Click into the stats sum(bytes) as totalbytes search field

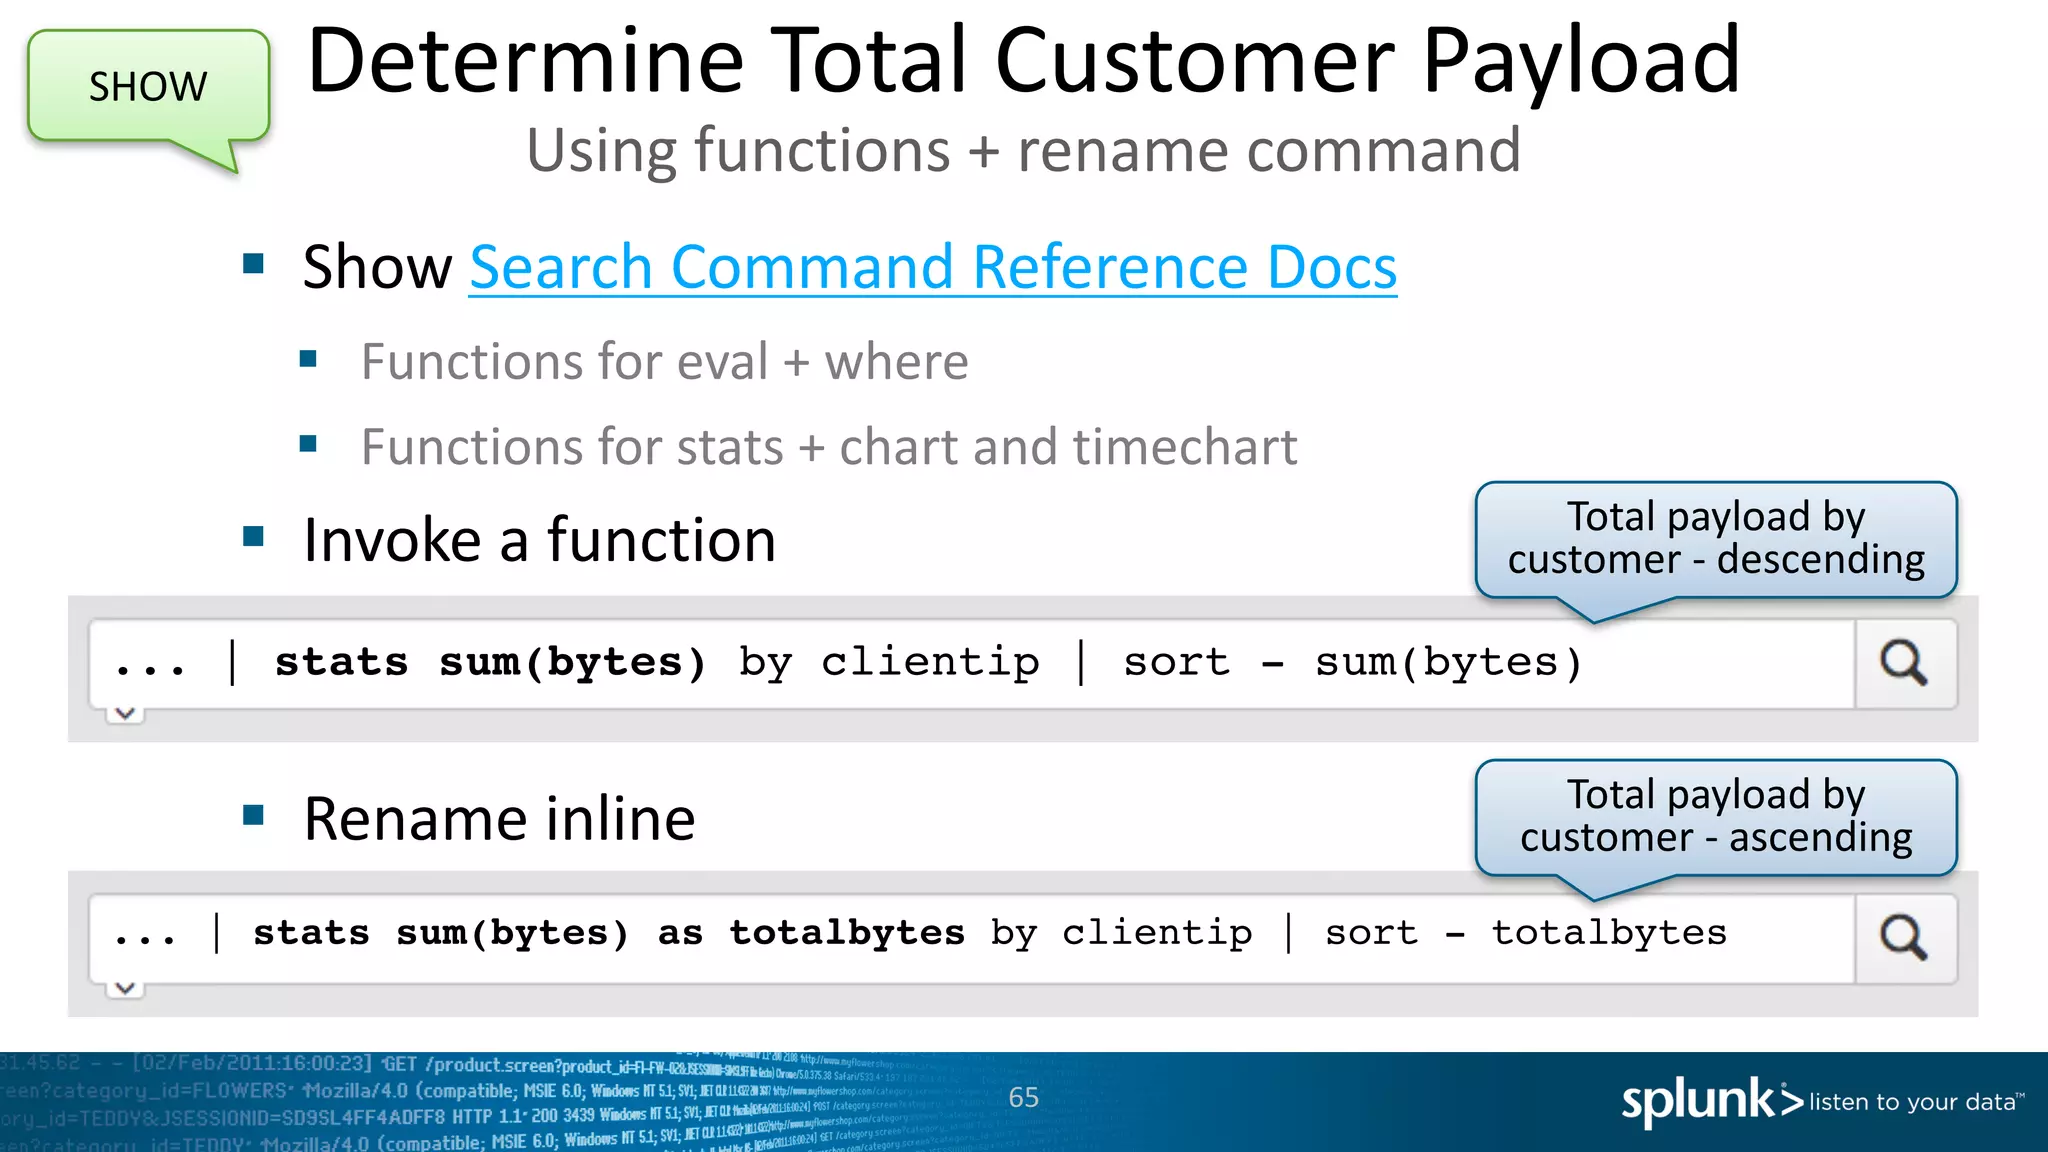(x=972, y=938)
